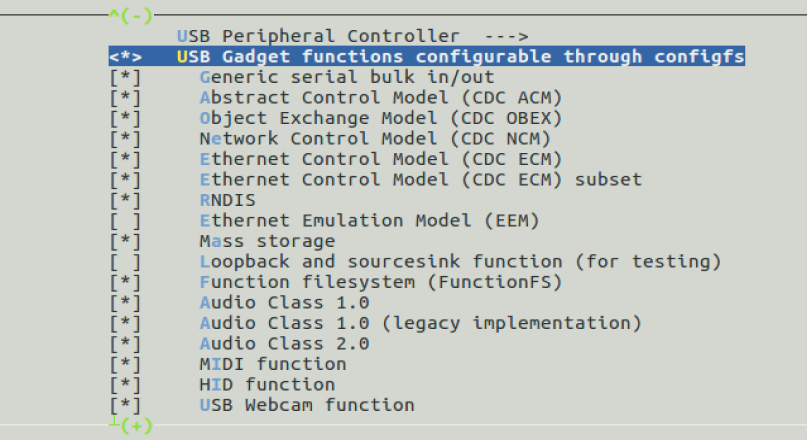Toggle Generic serial bulk in/out checkbox
The image size is (807, 440).
125,77
